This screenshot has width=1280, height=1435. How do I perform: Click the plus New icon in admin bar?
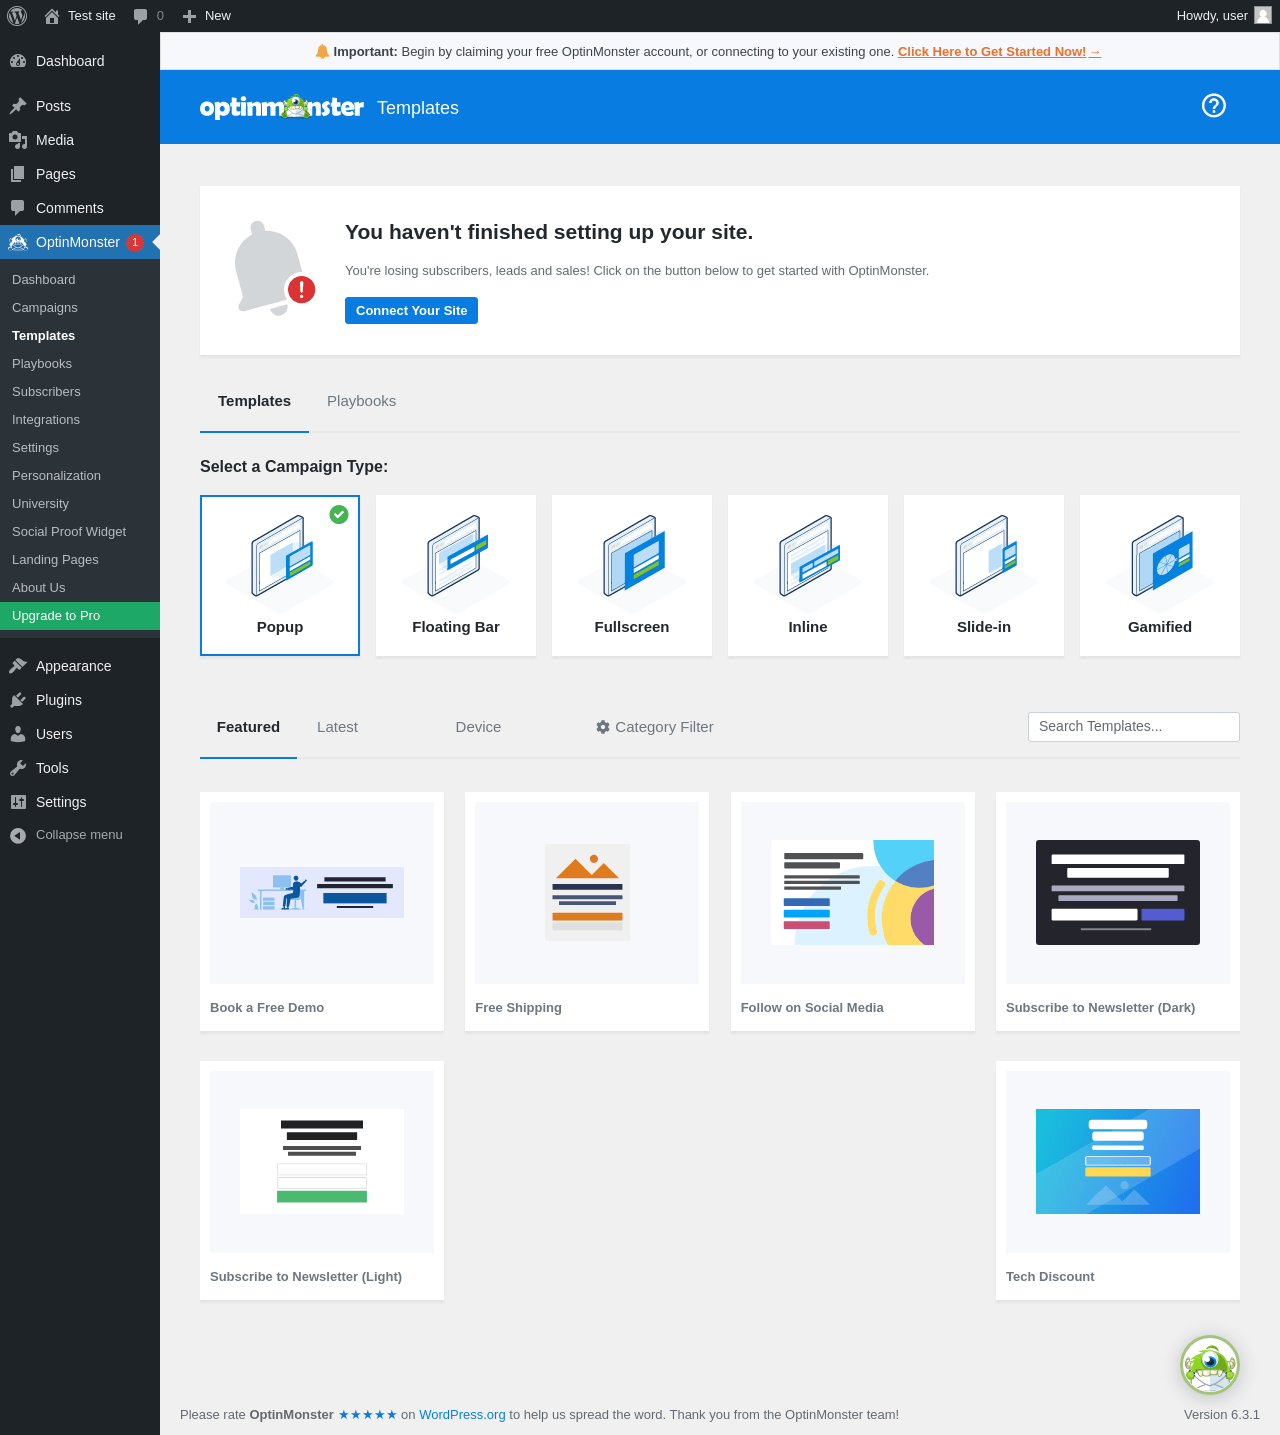click(189, 16)
